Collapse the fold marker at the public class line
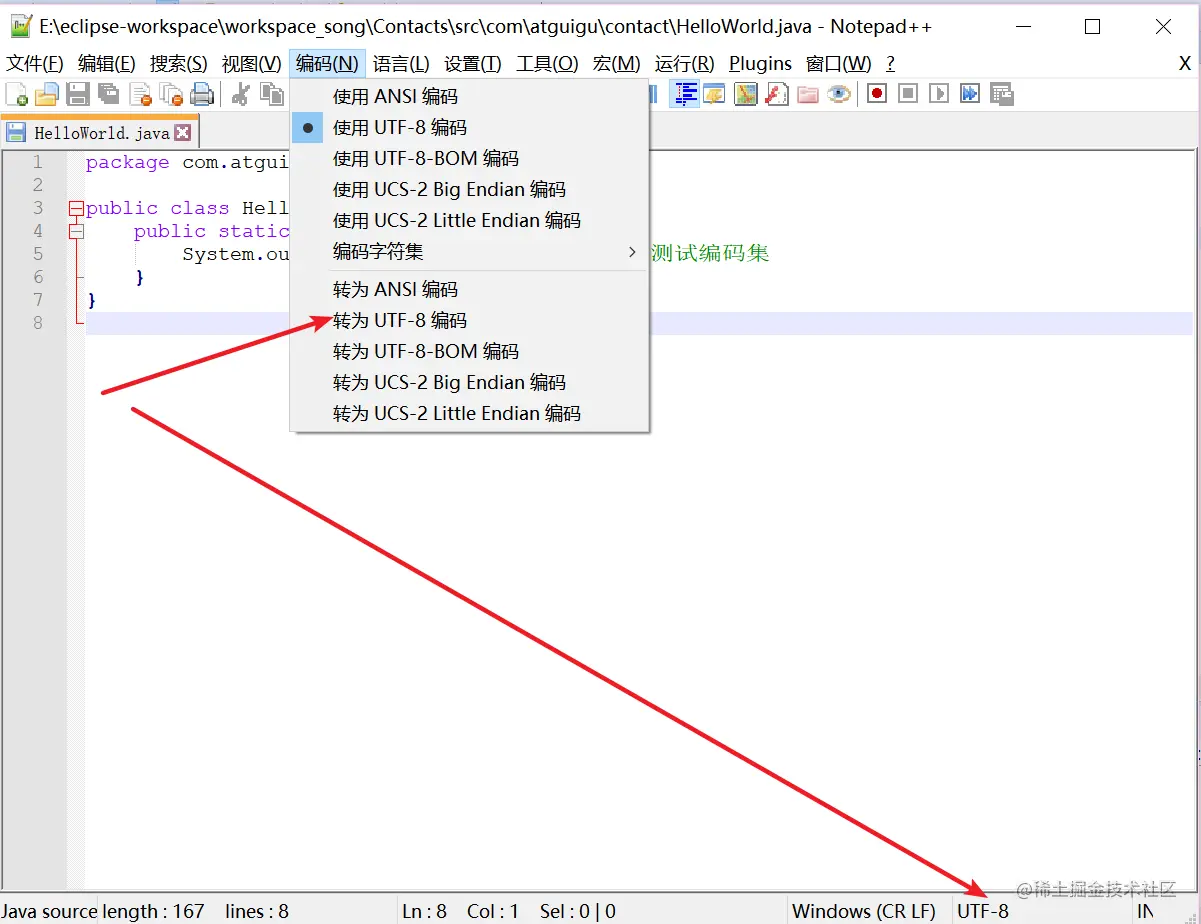1201x924 pixels. pos(76,208)
